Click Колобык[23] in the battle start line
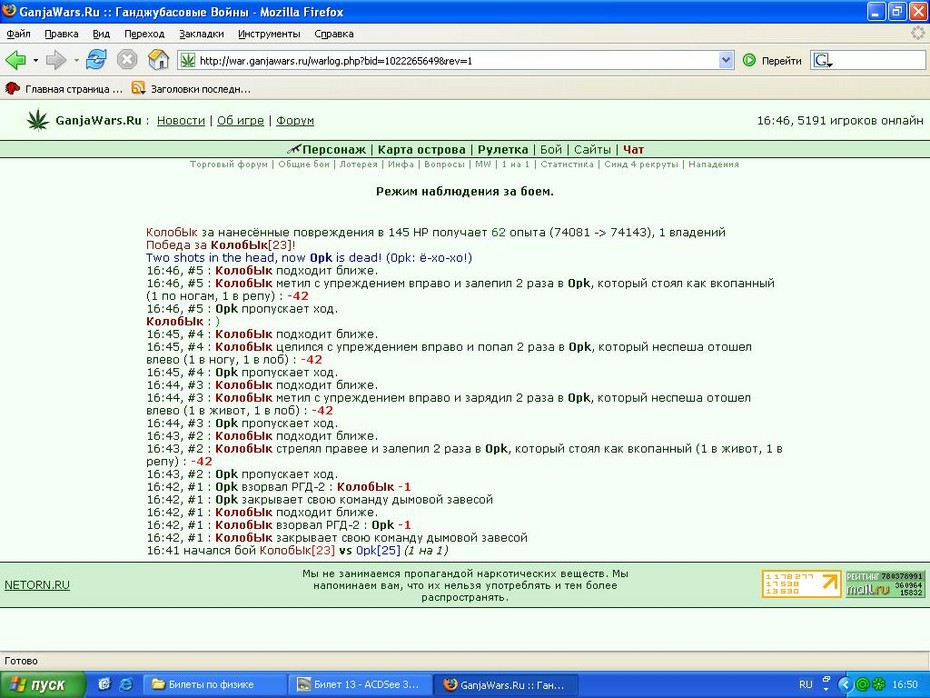Image resolution: width=930 pixels, height=698 pixels. coord(297,550)
